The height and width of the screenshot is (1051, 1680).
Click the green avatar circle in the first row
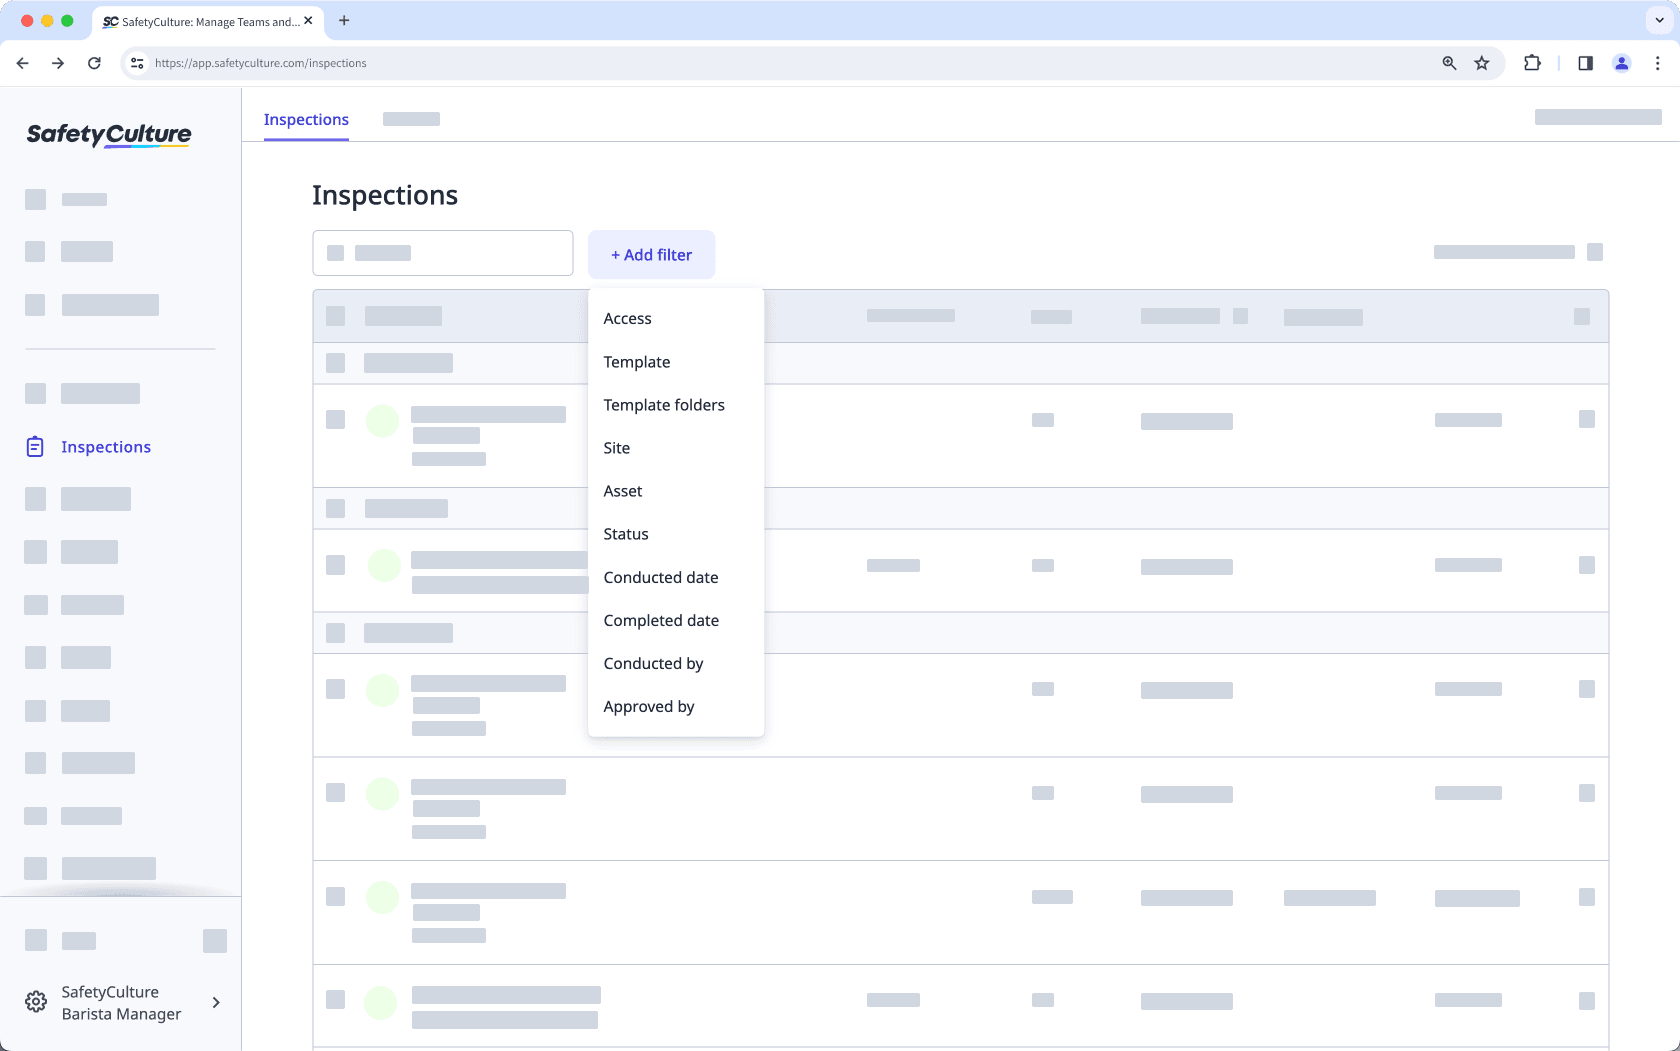pos(382,420)
